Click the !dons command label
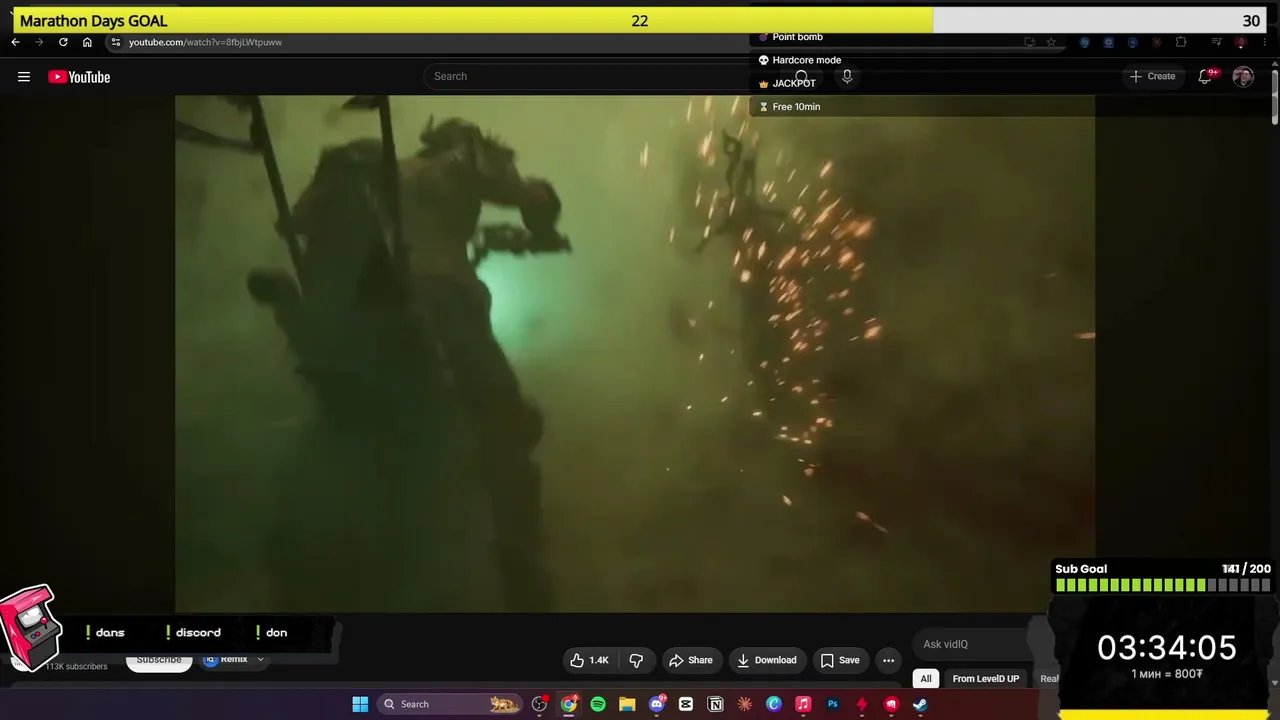The image size is (1280, 720). [x=105, y=632]
